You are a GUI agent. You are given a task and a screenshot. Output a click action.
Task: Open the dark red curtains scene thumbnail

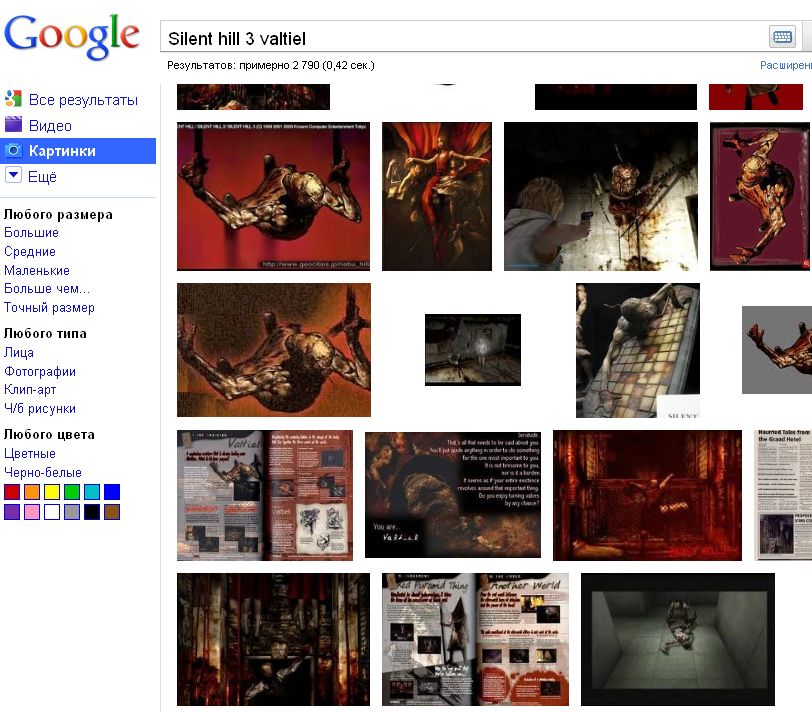pos(273,640)
